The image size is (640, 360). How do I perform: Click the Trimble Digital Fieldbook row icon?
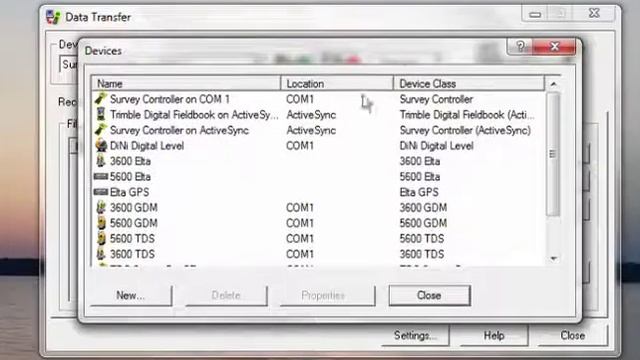101,114
